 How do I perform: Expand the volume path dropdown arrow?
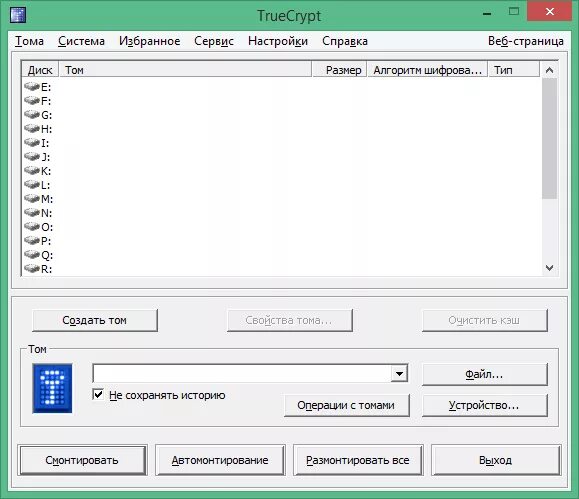pos(399,374)
